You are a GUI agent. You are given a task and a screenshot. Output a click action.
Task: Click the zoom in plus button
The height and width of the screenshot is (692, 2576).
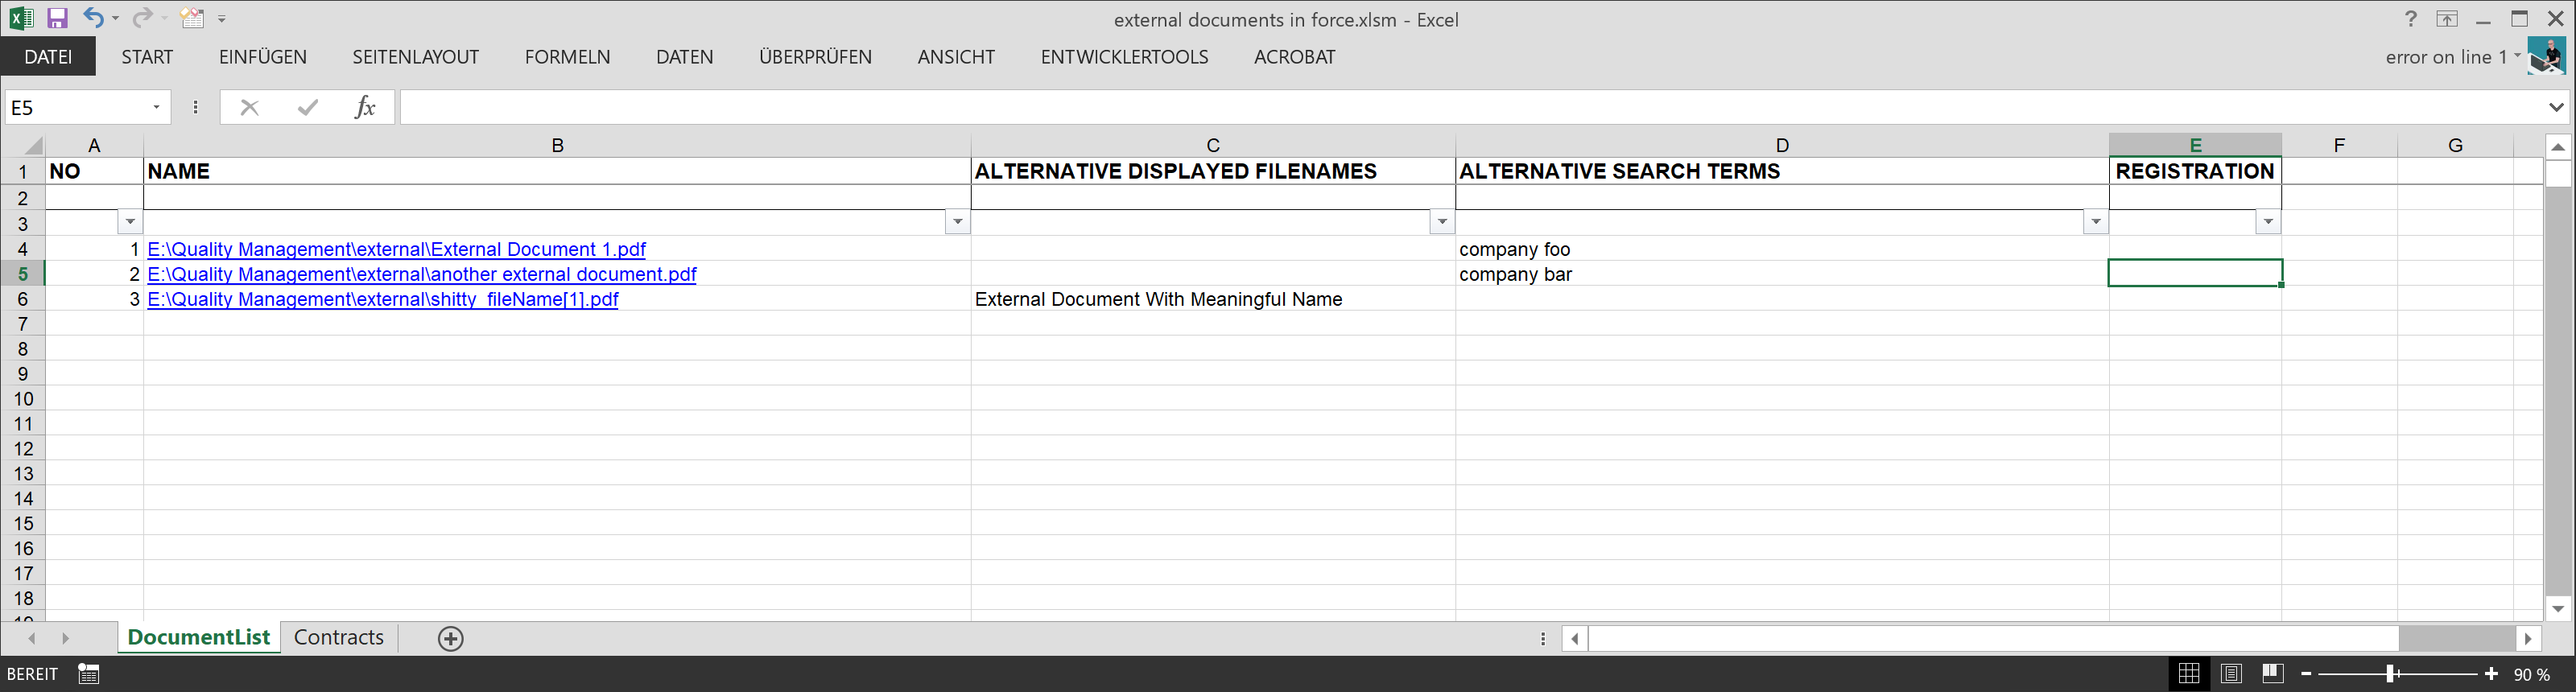pyautogui.click(x=2491, y=674)
